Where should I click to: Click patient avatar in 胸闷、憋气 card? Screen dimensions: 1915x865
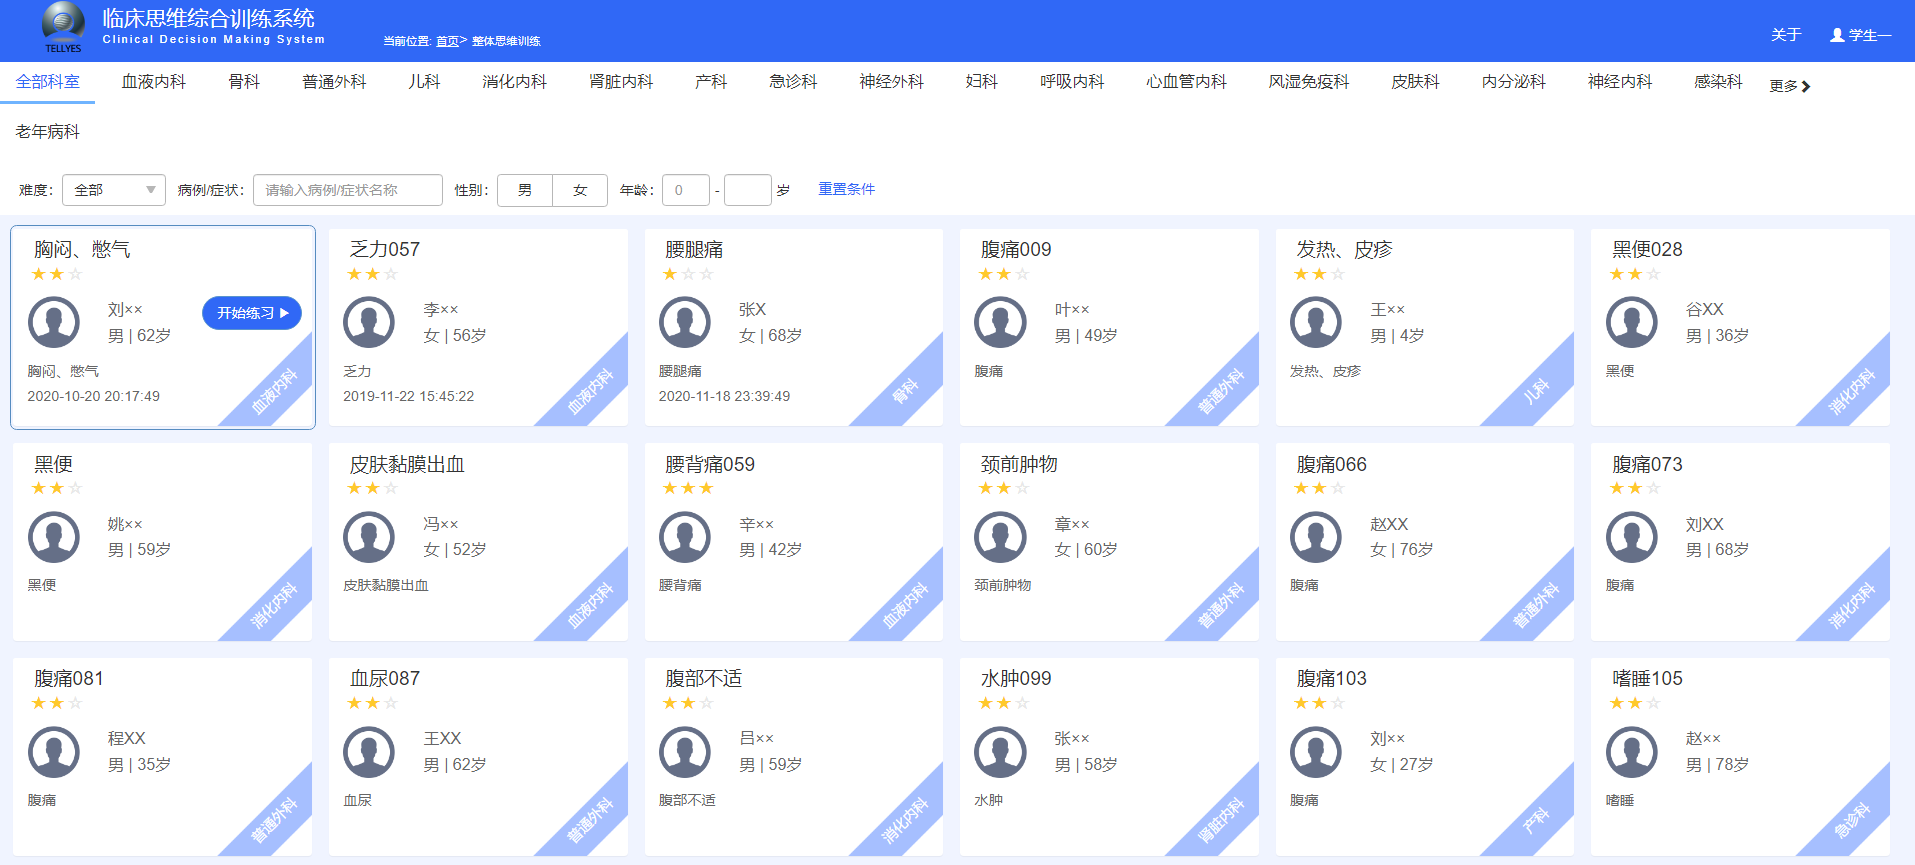54,323
